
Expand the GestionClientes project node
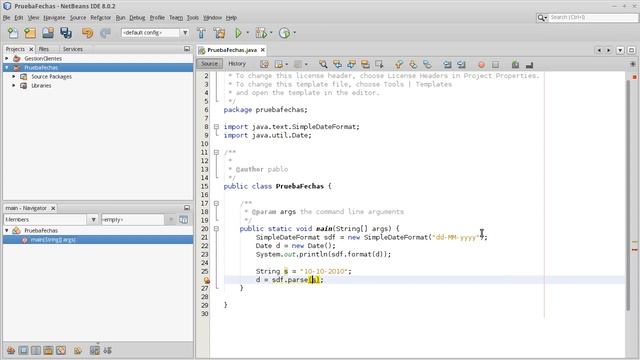point(7,58)
